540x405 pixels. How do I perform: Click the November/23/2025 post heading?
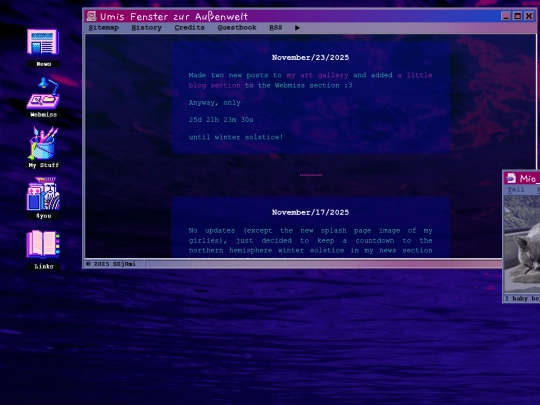(x=310, y=58)
